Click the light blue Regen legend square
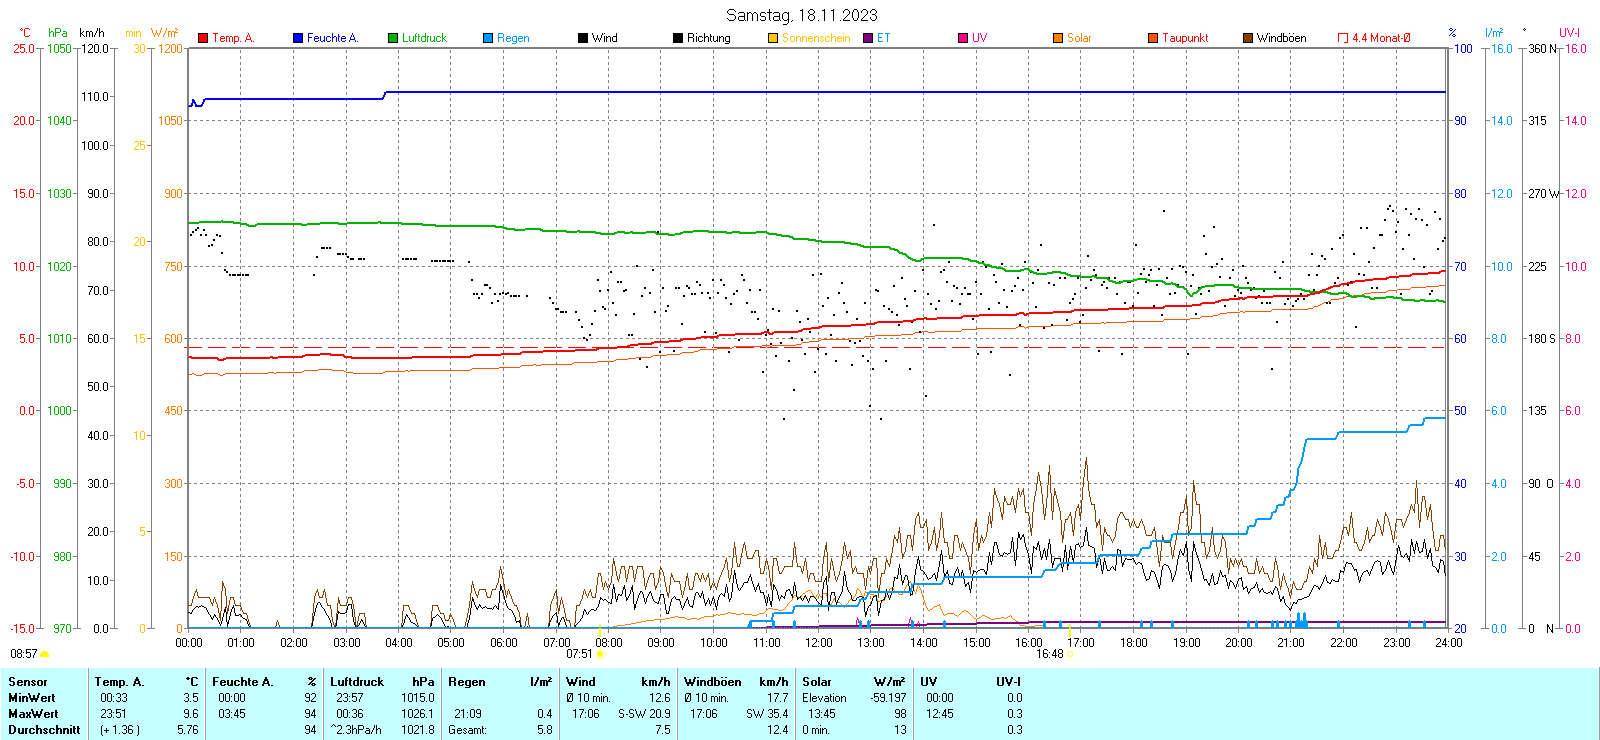The image size is (1600, 740). [x=488, y=38]
